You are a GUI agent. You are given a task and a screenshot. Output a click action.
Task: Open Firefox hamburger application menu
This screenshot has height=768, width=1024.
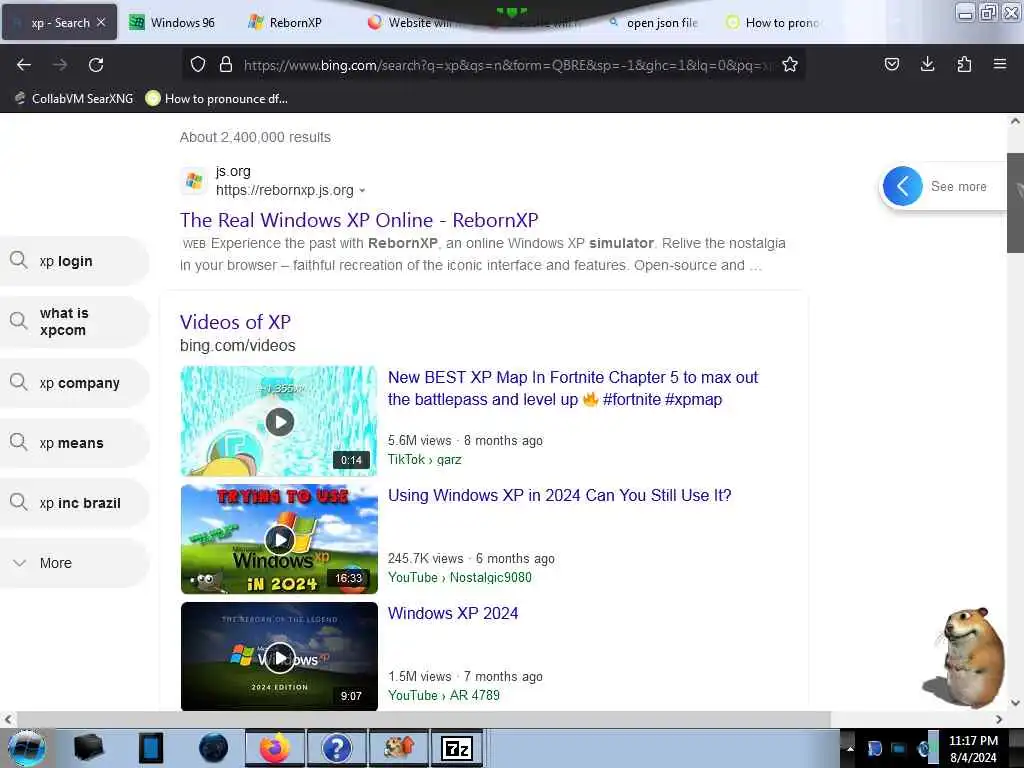pos(999,64)
